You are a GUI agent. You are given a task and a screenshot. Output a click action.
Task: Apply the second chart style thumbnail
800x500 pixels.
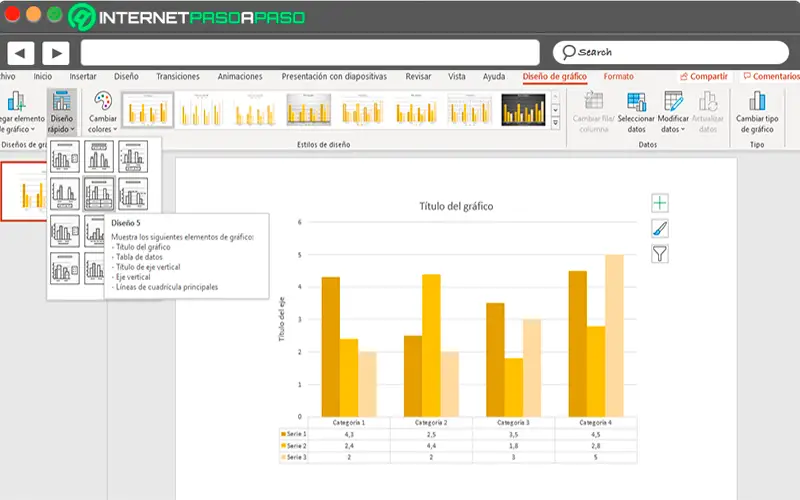pyautogui.click(x=202, y=110)
